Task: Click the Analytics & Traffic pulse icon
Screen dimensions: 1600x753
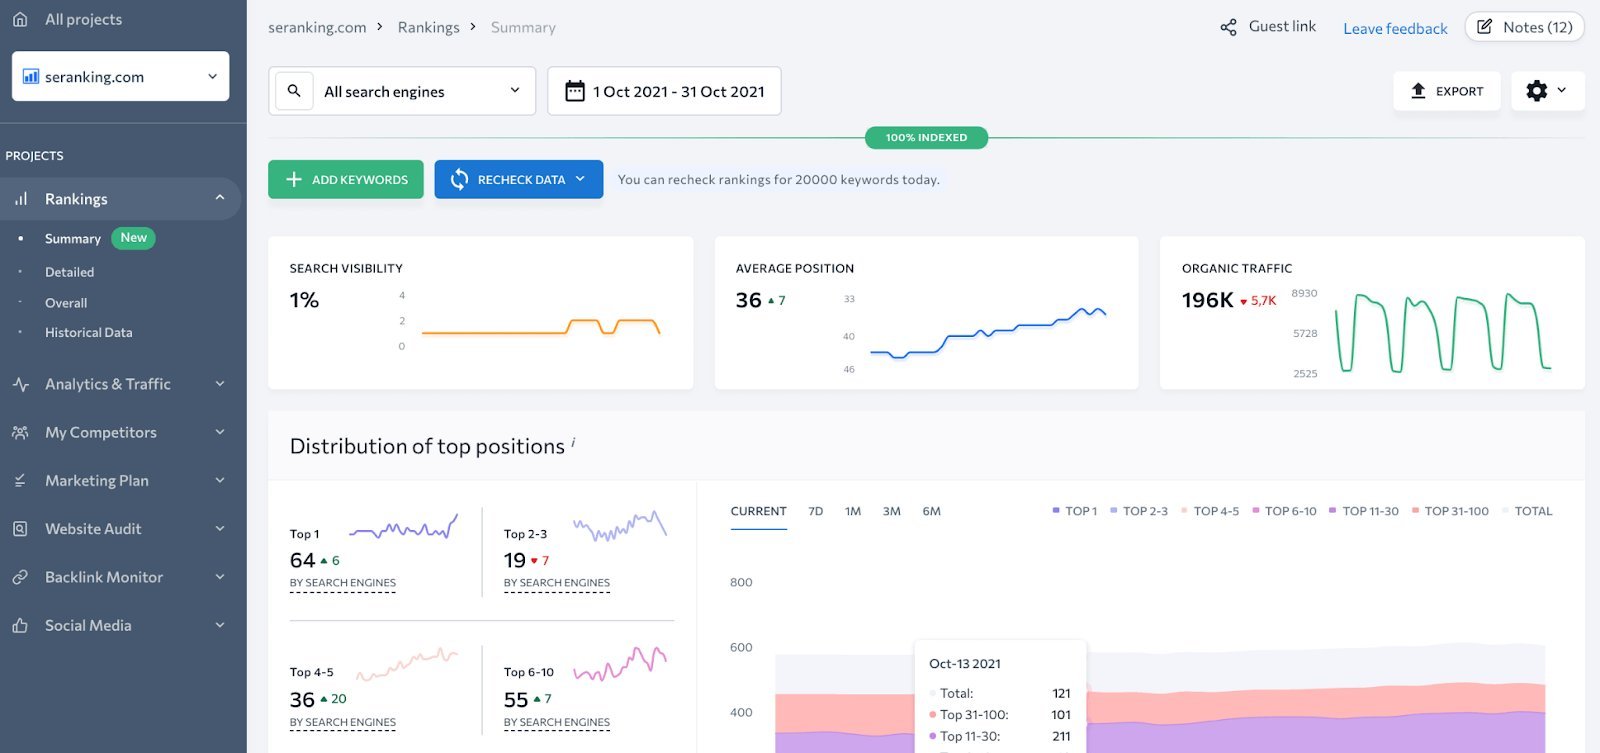Action: [x=20, y=384]
